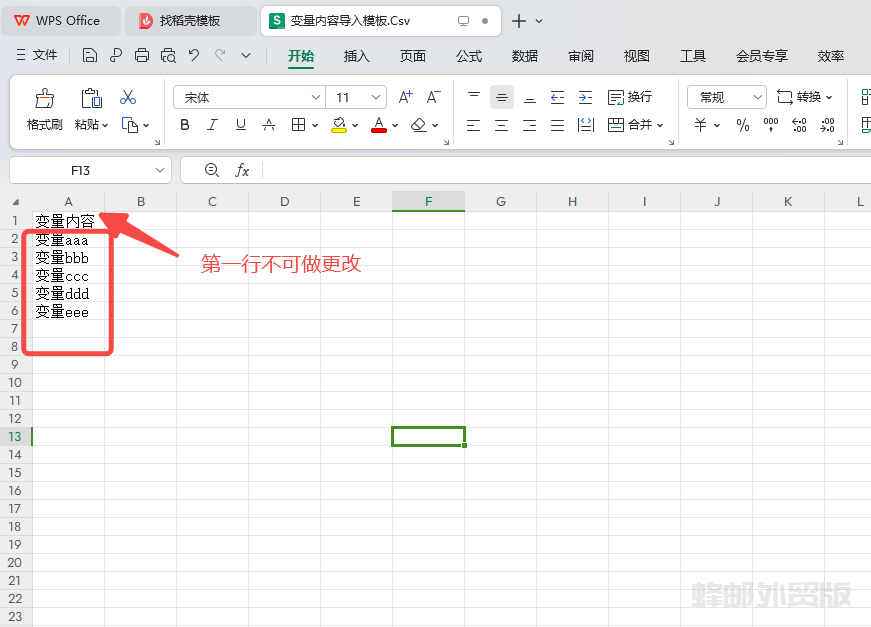Click the fx insert function icon
The height and width of the screenshot is (627, 871).
(242, 170)
